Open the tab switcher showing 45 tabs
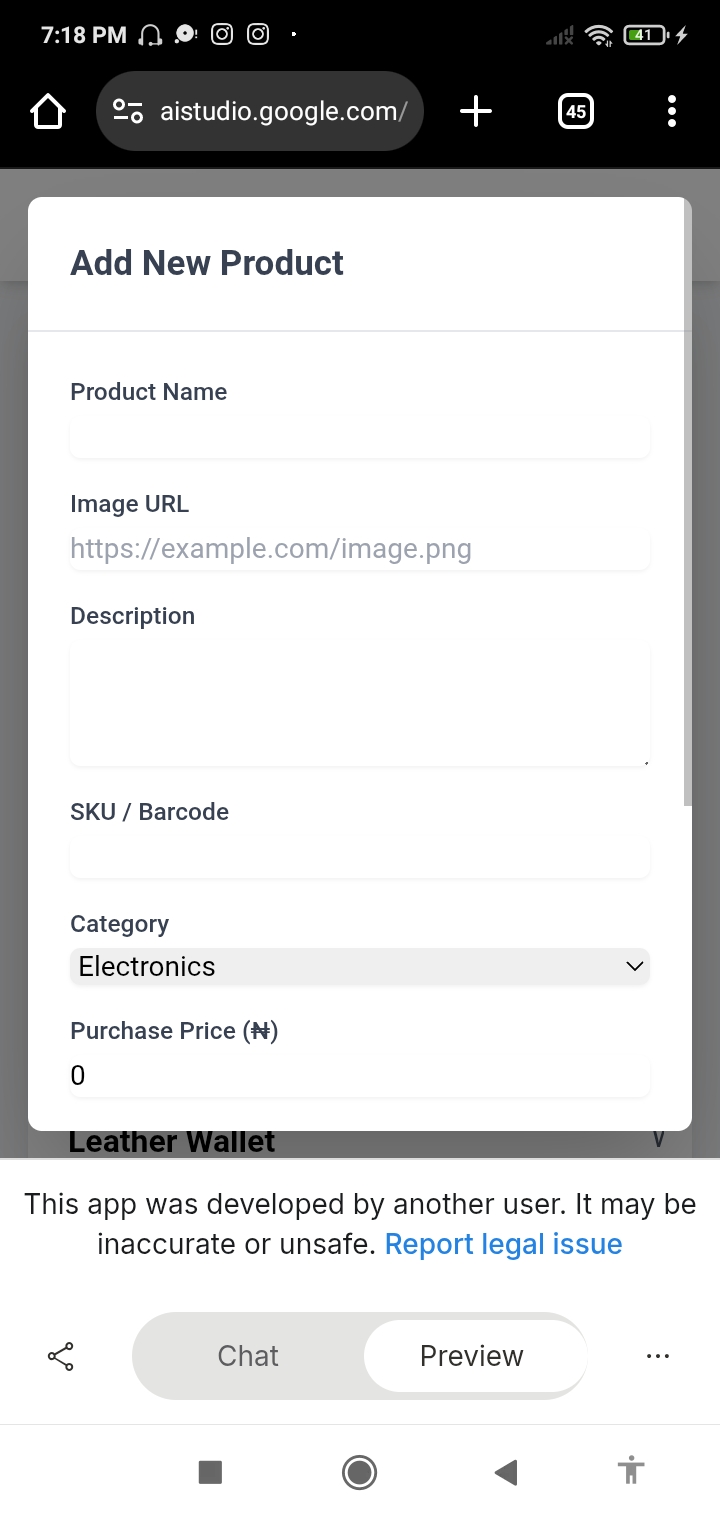Screen dimensions: 720x1520 point(575,112)
